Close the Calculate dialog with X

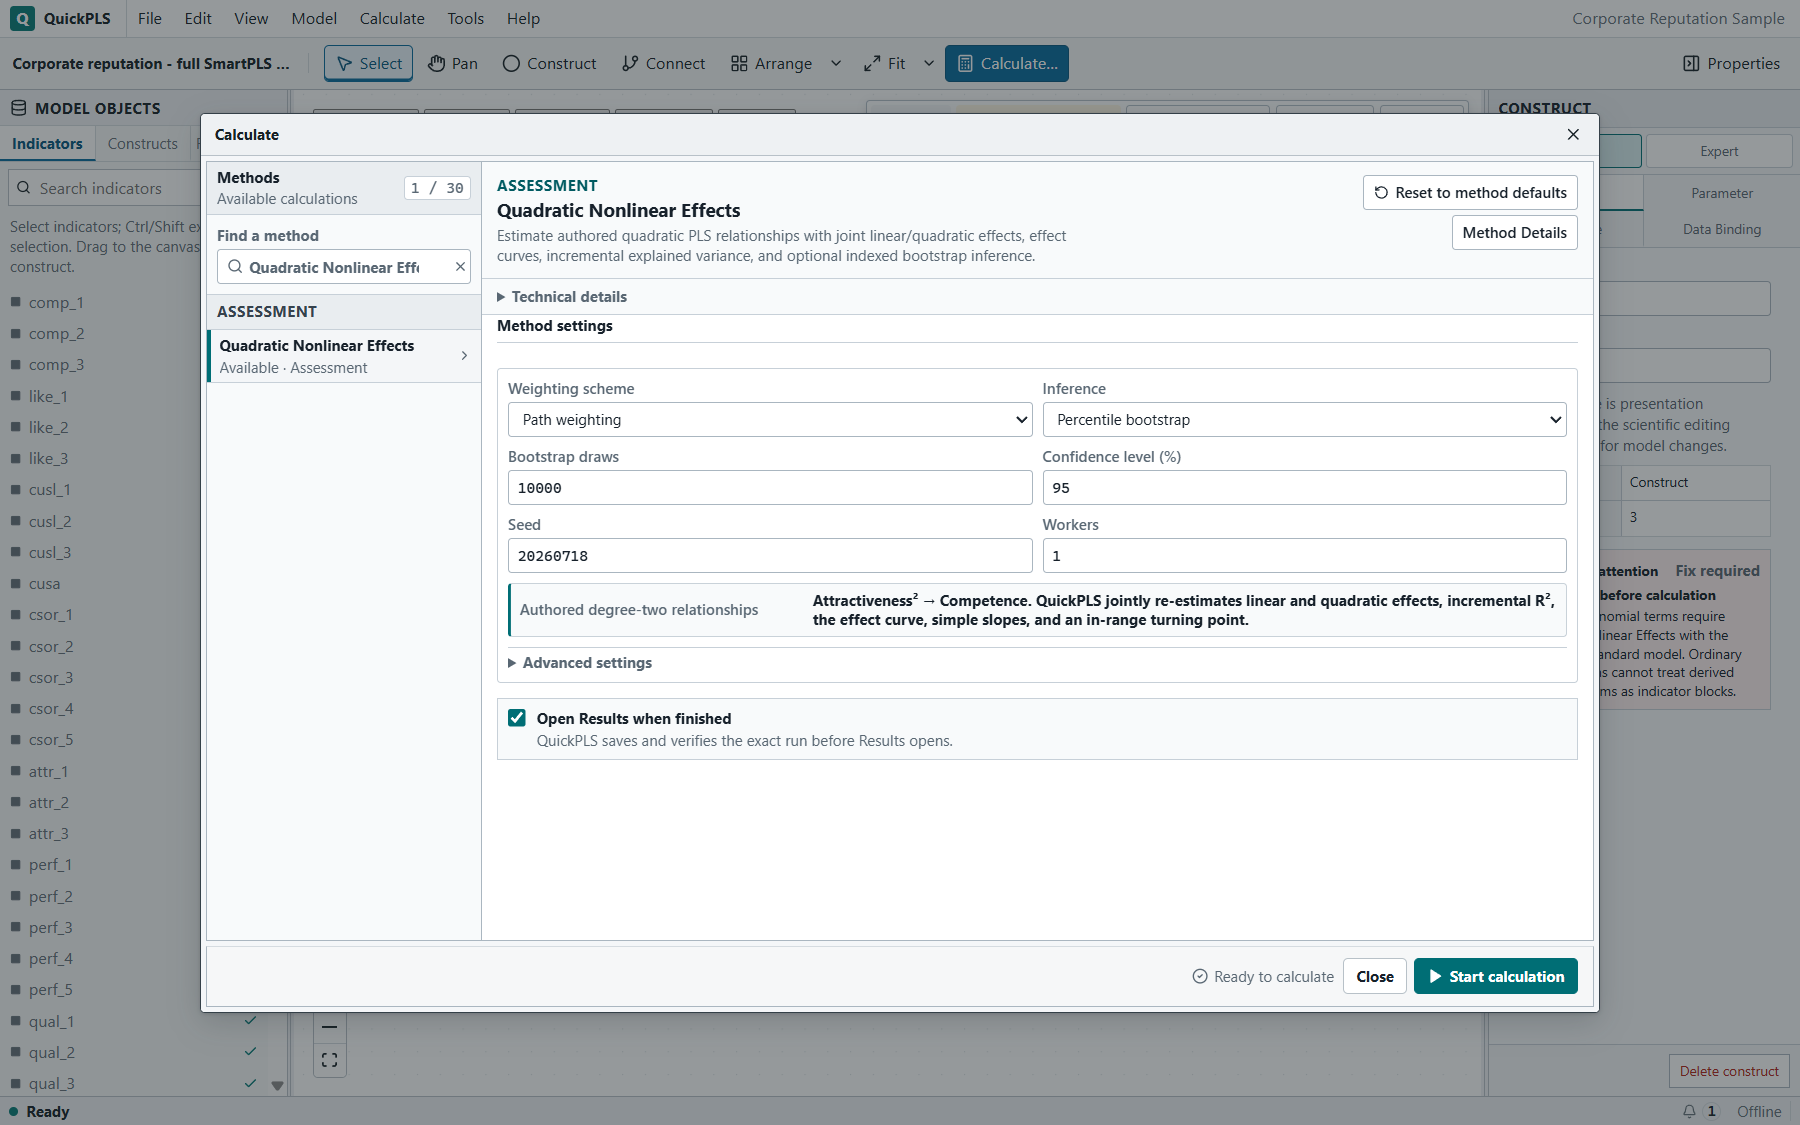pyautogui.click(x=1573, y=134)
